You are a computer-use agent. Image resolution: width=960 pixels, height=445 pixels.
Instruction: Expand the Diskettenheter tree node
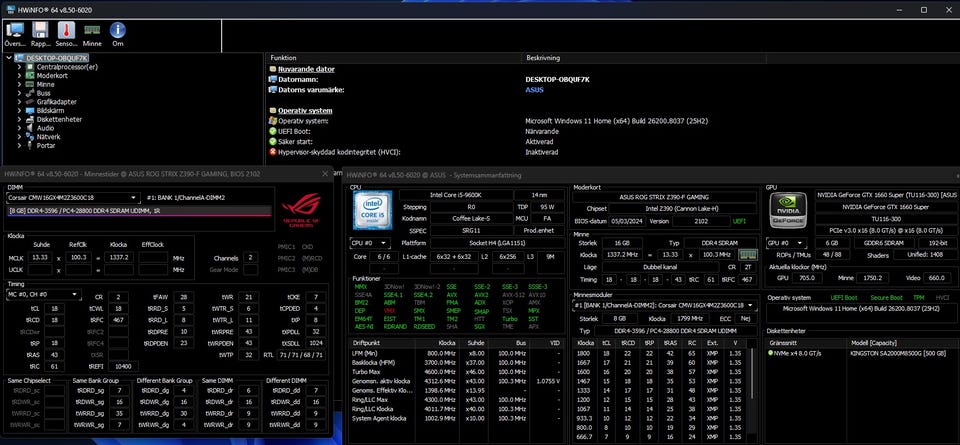tap(20, 119)
